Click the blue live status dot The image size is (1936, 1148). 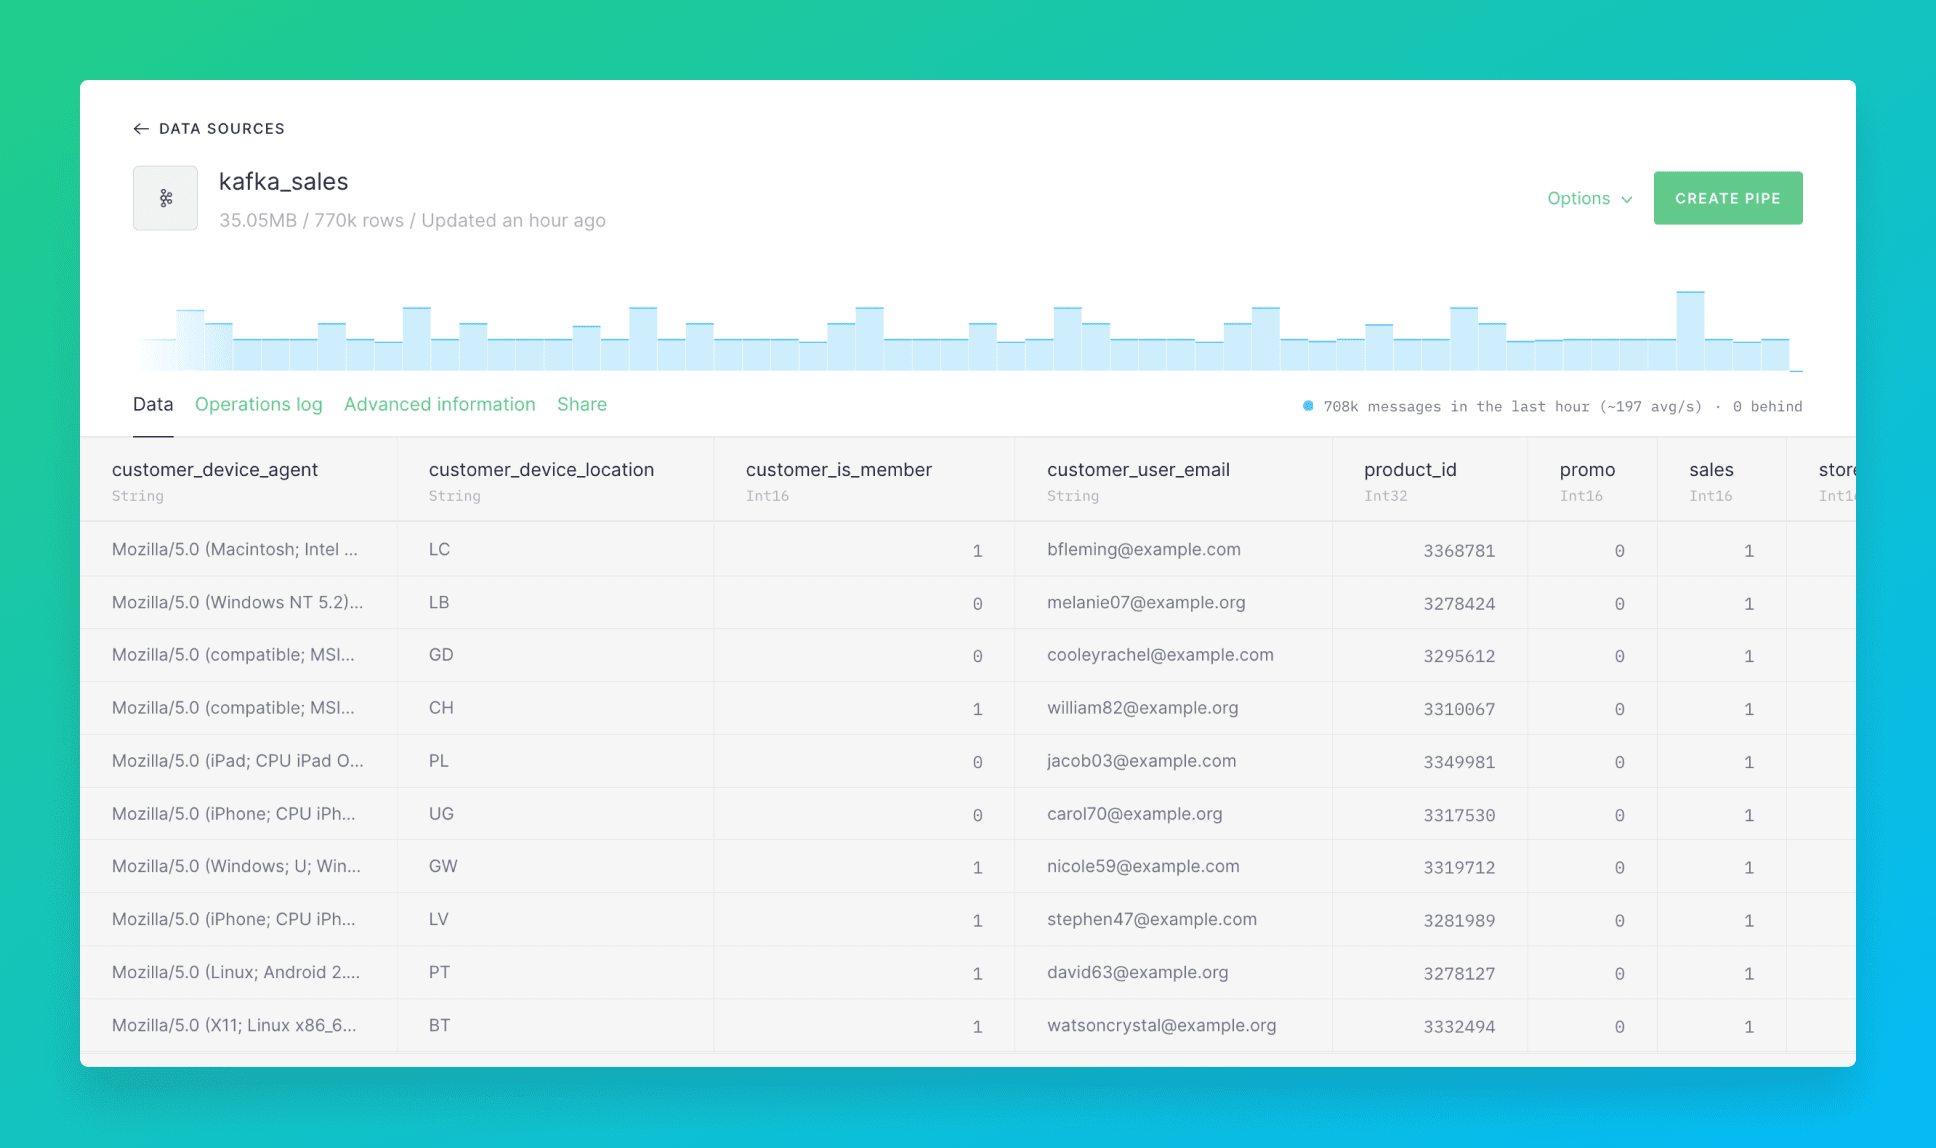1308,406
